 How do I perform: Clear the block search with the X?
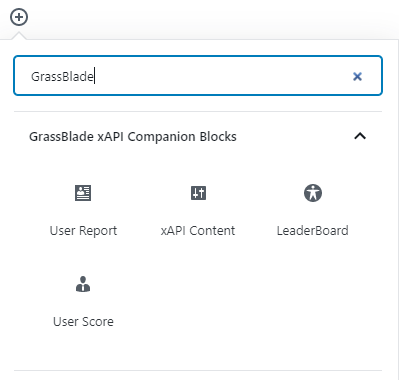pyautogui.click(x=357, y=77)
